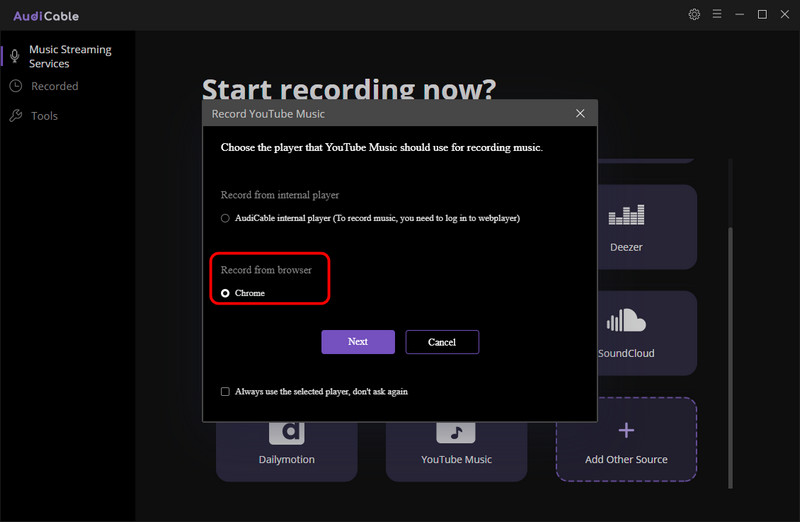Click the 'Record from internal player' heading
The image size is (800, 522).
click(x=280, y=195)
